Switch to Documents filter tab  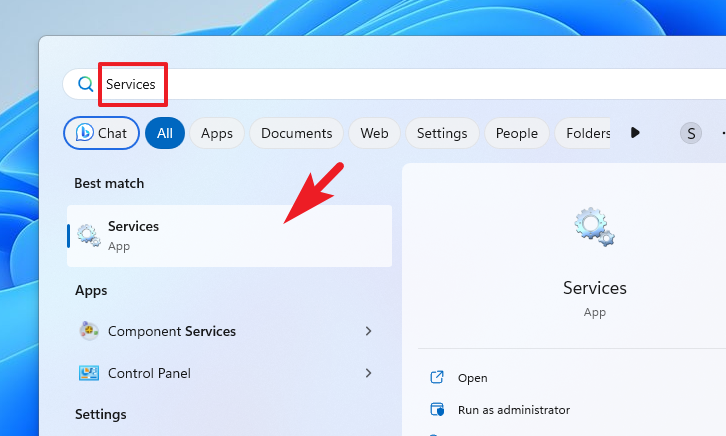(296, 133)
